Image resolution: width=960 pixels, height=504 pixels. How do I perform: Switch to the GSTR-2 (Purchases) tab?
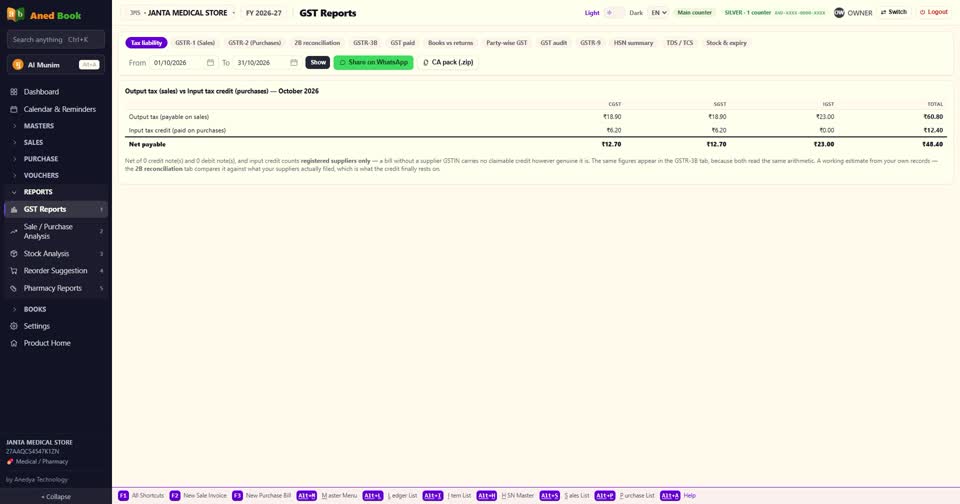coord(255,43)
